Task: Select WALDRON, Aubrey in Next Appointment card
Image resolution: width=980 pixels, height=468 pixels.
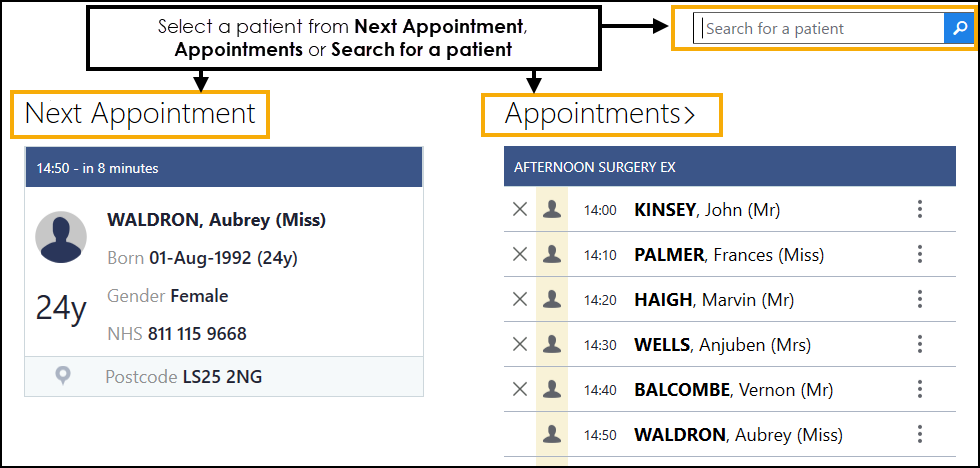Action: 216,220
